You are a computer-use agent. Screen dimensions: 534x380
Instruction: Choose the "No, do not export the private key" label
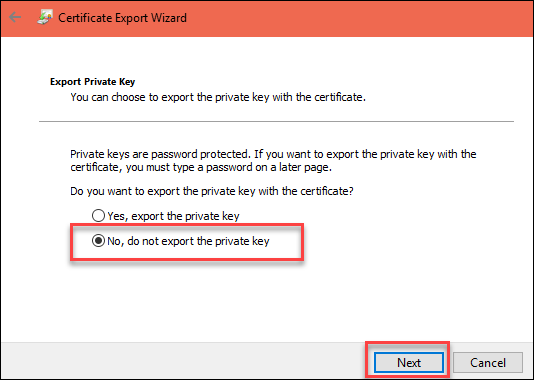pyautogui.click(x=188, y=241)
